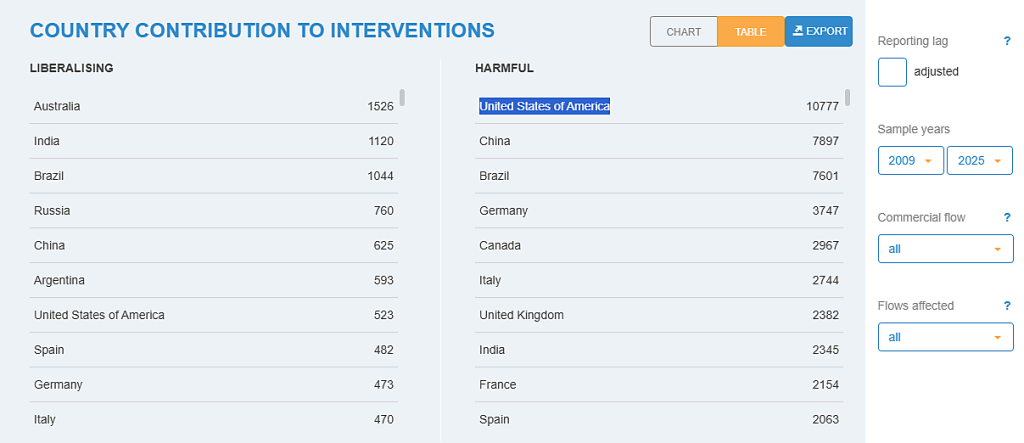Select the TABLE view tab
The image size is (1024, 443).
pyautogui.click(x=750, y=32)
